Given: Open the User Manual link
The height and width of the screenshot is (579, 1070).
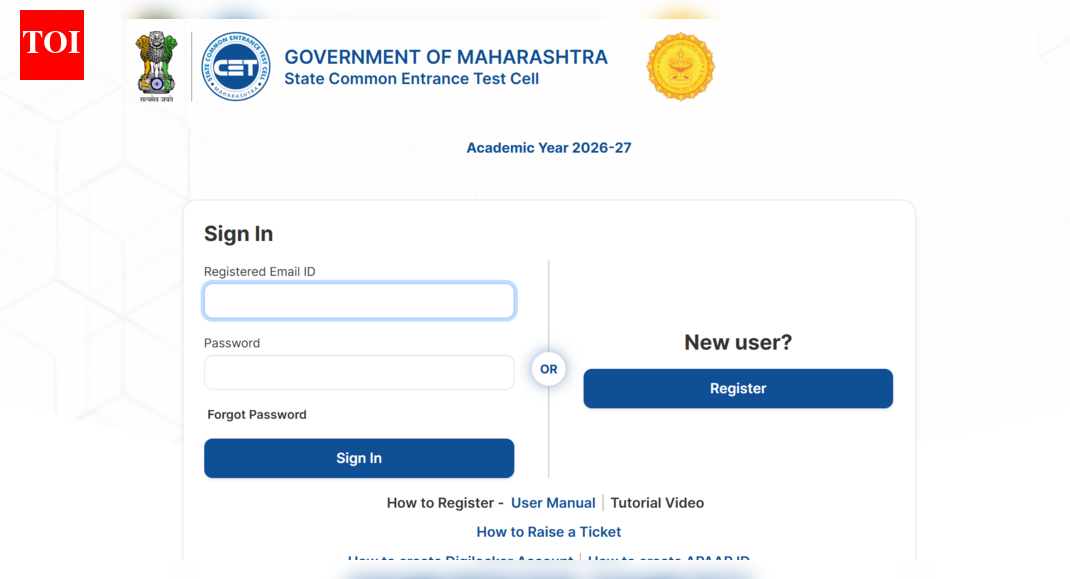Looking at the screenshot, I should pos(553,502).
